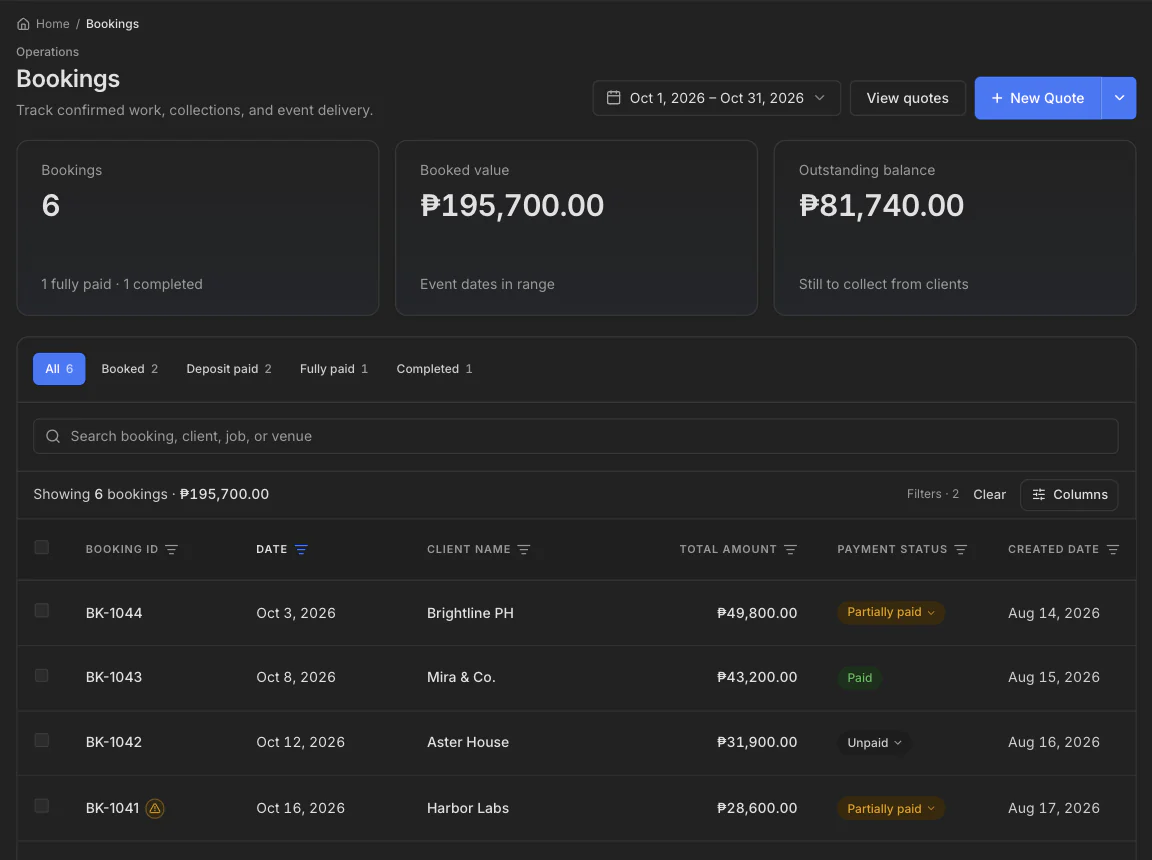Switch to the Deposit paid tab
The height and width of the screenshot is (860, 1152).
tap(228, 369)
